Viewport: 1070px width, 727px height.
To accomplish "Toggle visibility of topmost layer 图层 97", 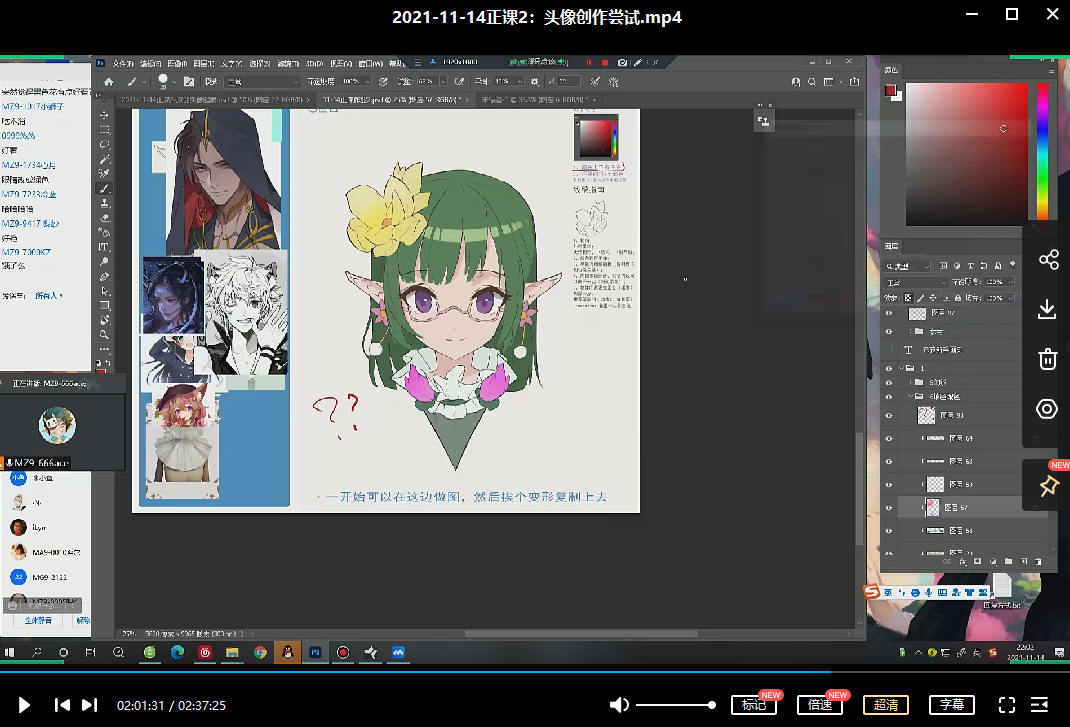I will (889, 313).
